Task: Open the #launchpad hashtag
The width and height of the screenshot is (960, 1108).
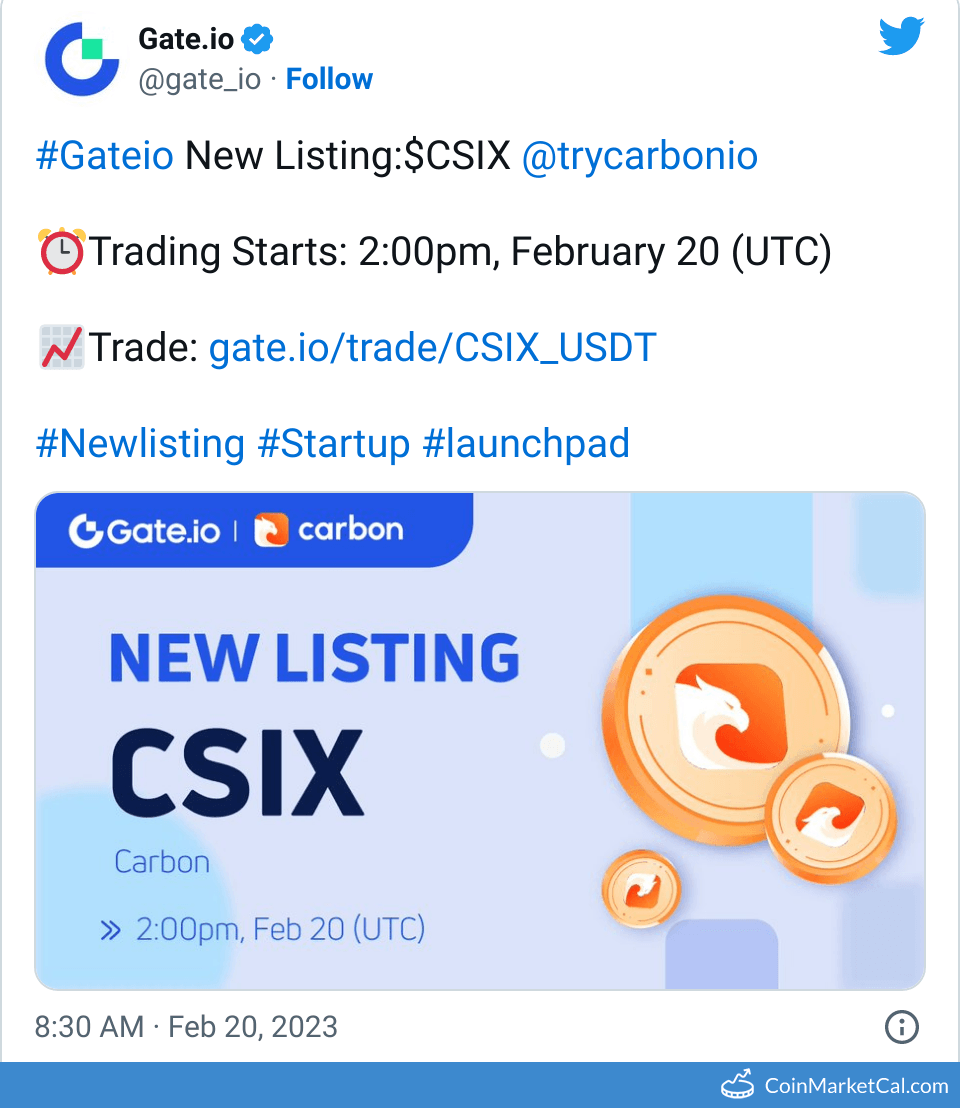Action: (x=526, y=443)
